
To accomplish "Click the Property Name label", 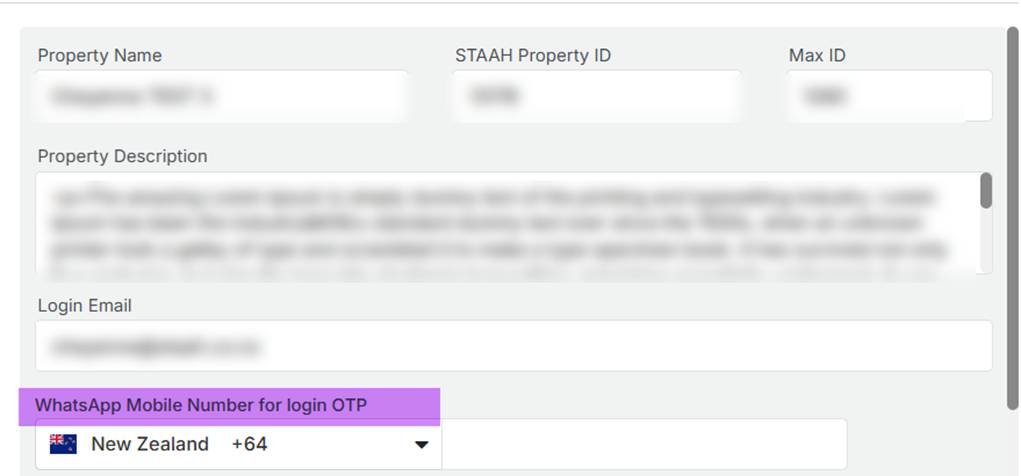I will [x=100, y=55].
